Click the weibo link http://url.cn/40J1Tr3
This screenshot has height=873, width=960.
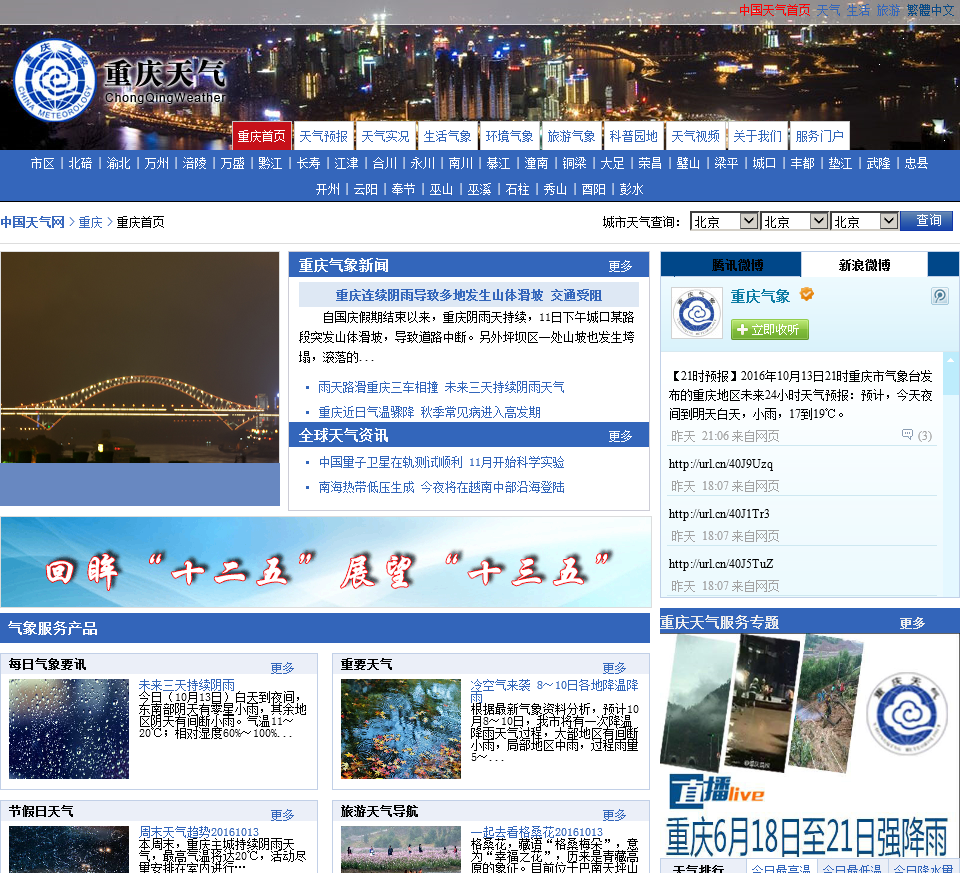[719, 514]
